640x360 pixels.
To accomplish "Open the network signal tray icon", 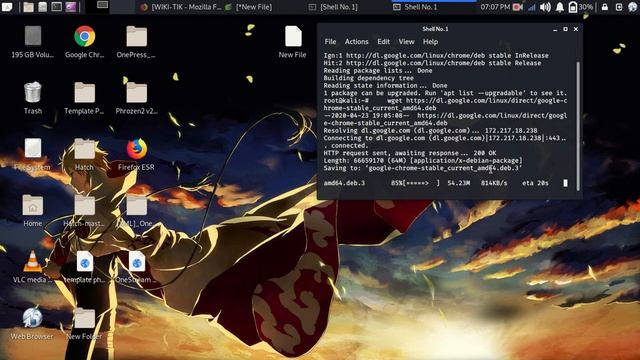I will tap(531, 7).
